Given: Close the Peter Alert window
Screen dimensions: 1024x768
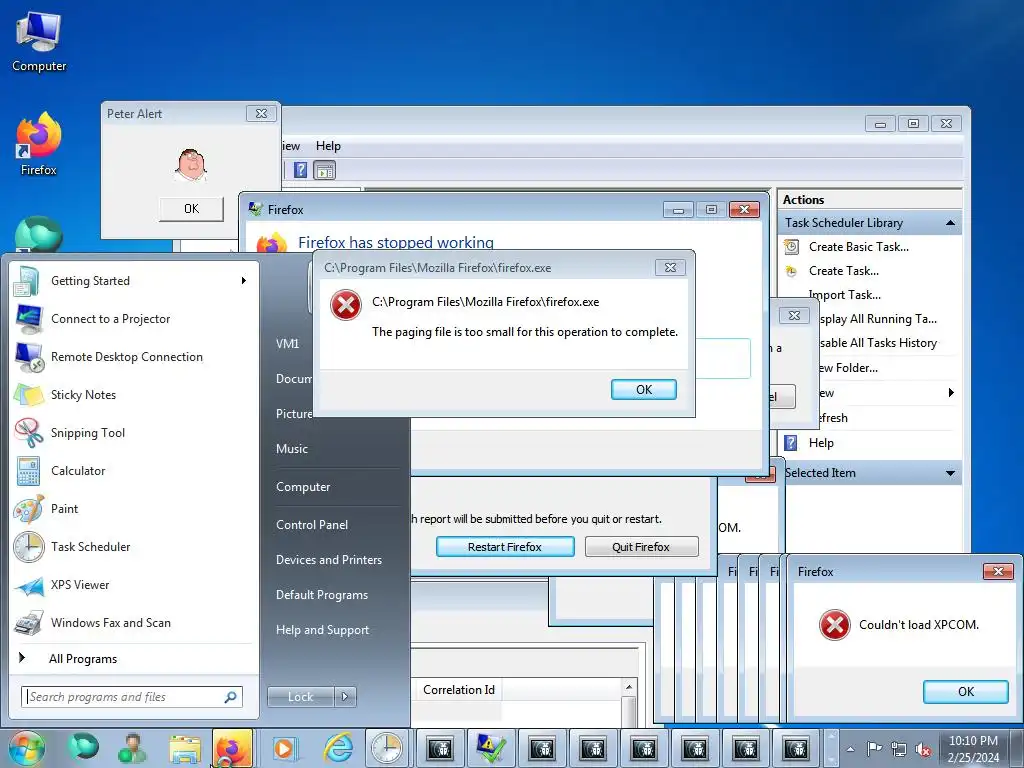Looking at the screenshot, I should click(x=261, y=114).
